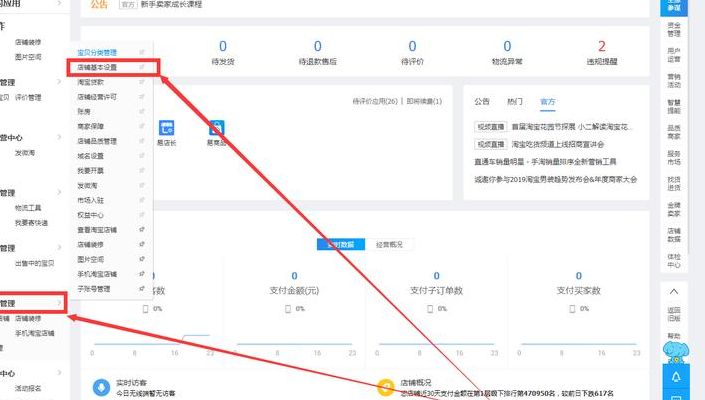Image resolution: width=705 pixels, height=400 pixels.
Task: Expand the section containing 物流工具
Action: click(x=59, y=192)
